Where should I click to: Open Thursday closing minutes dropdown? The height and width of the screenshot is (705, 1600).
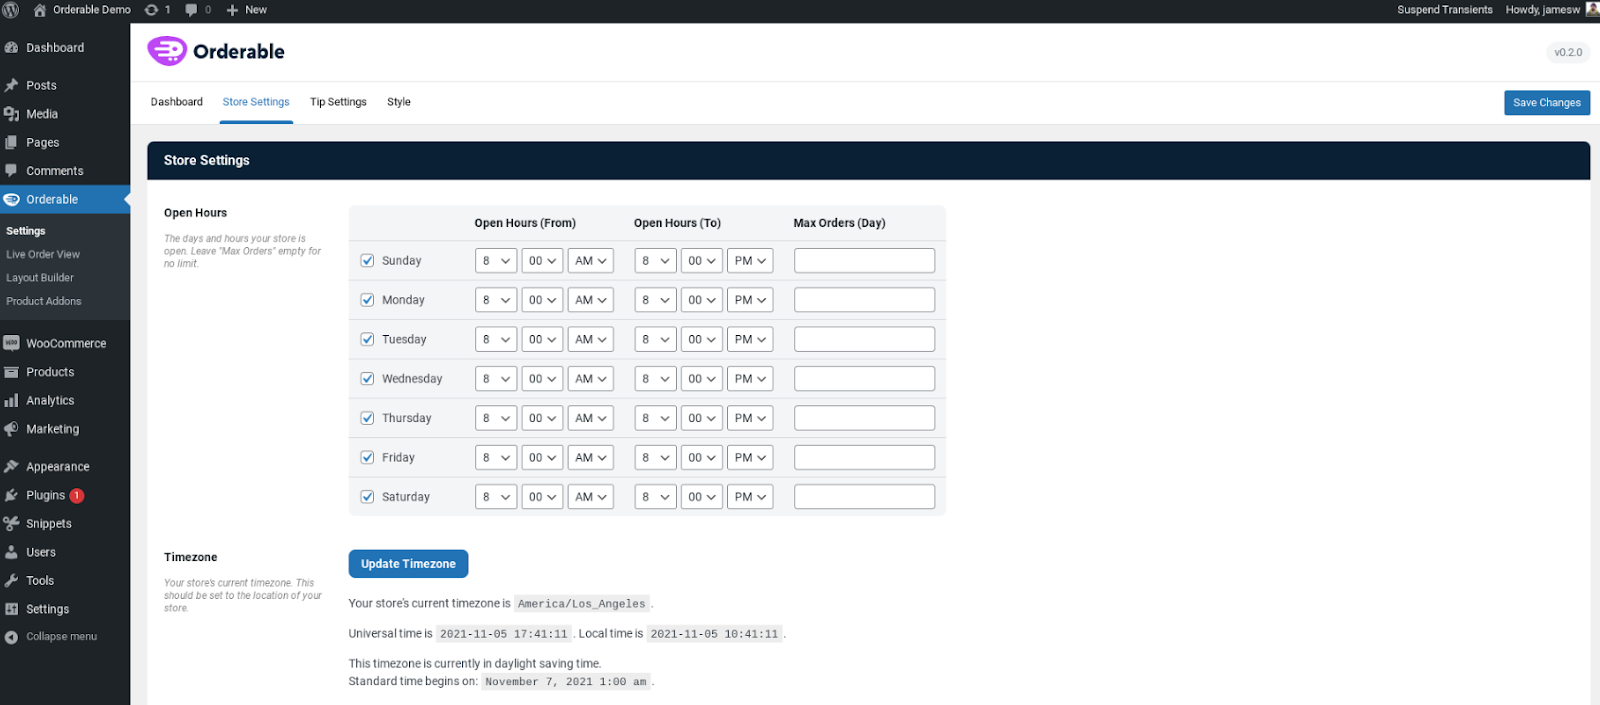[x=702, y=418]
